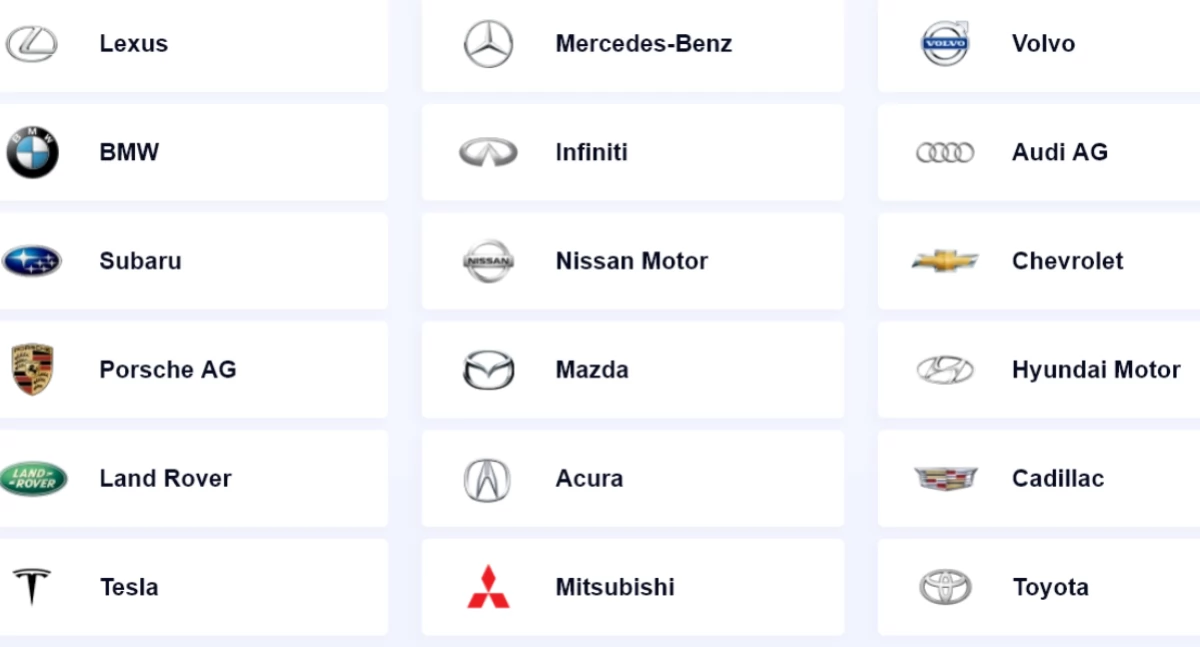Click the Cadillac crest icon
Screen dimensions: 1200x647
tap(945, 479)
